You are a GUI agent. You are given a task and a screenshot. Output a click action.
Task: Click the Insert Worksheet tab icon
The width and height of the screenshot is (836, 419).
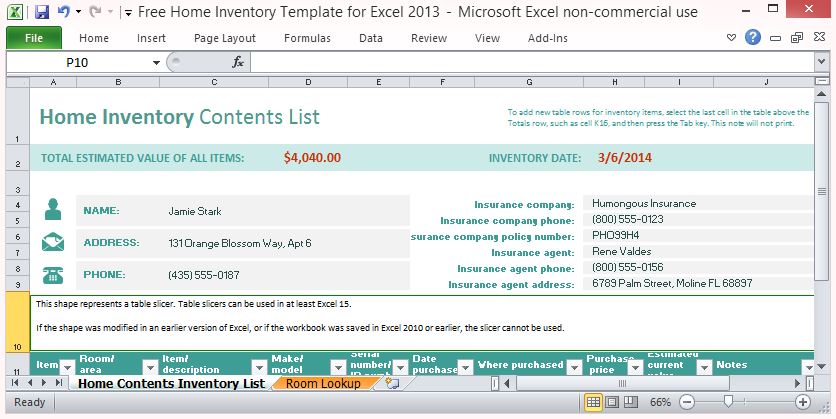tap(392, 383)
